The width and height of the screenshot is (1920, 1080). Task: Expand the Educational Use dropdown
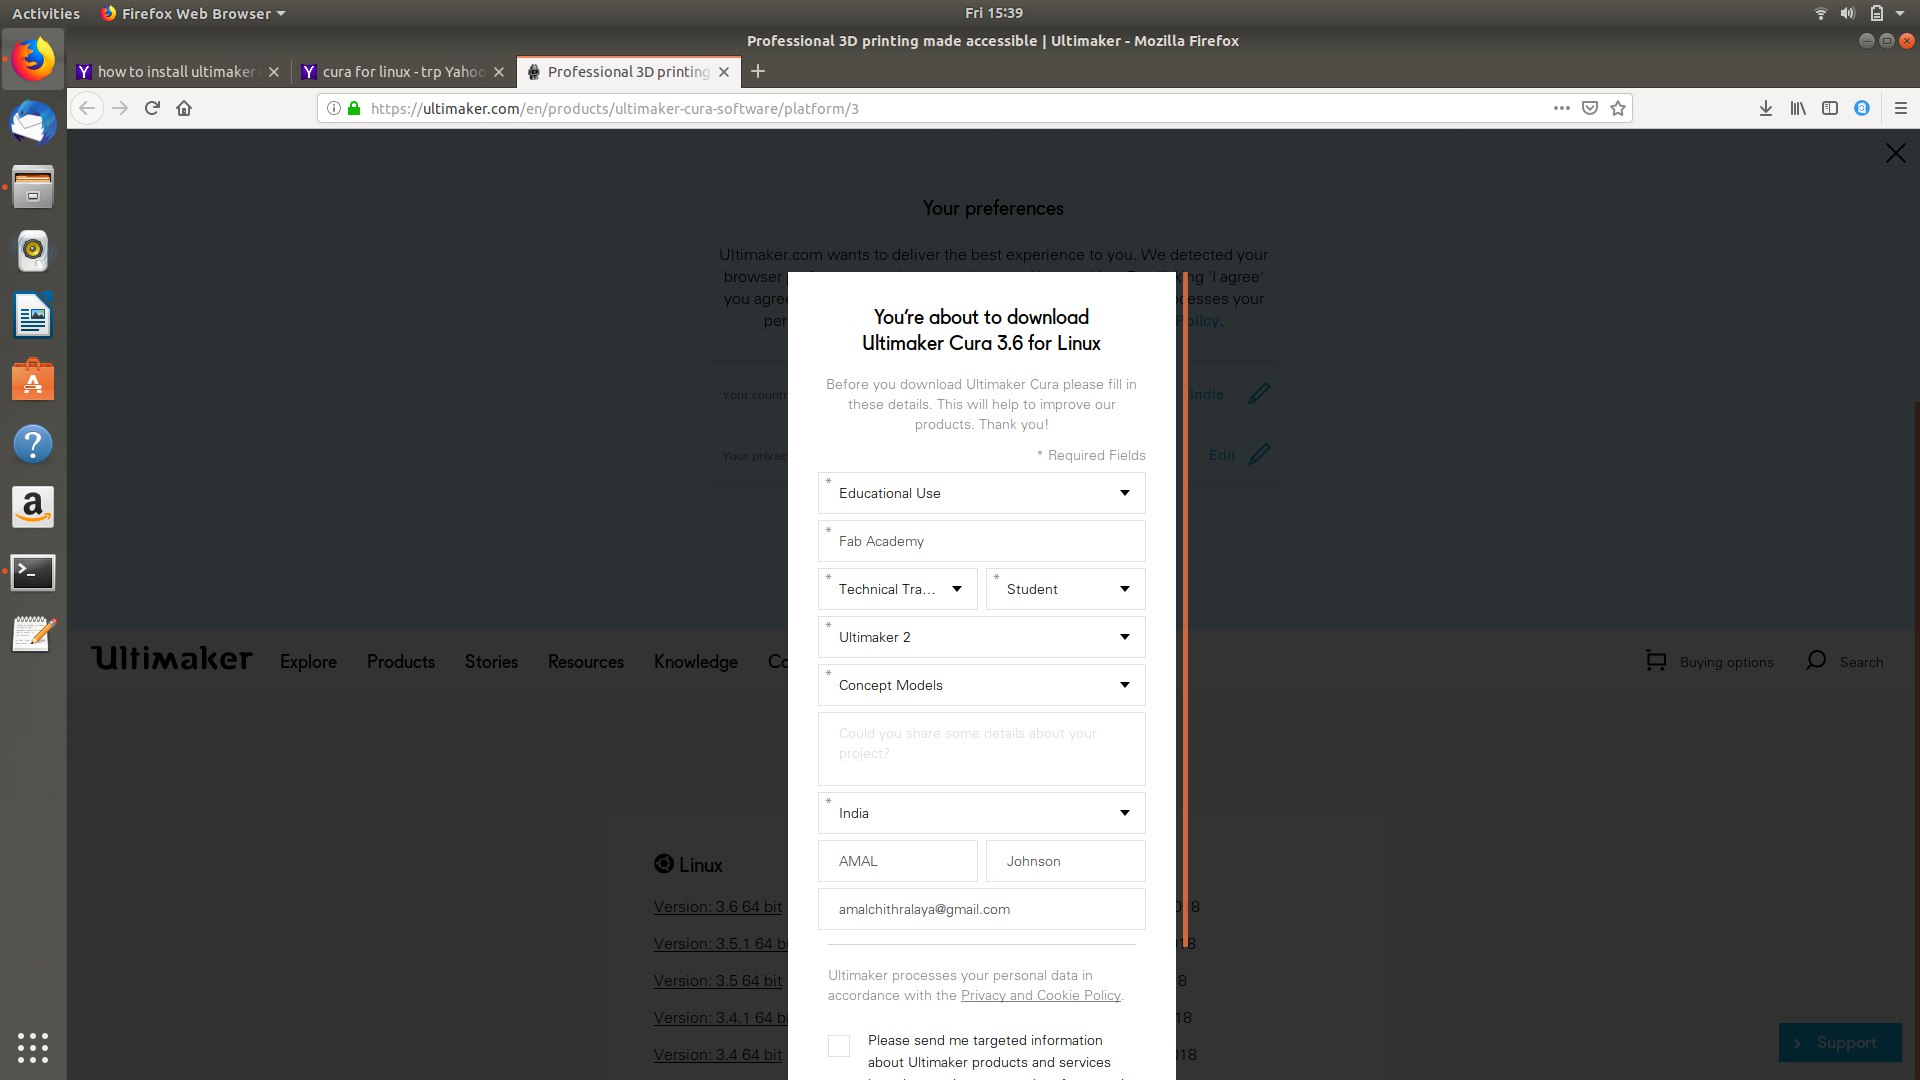(x=981, y=493)
